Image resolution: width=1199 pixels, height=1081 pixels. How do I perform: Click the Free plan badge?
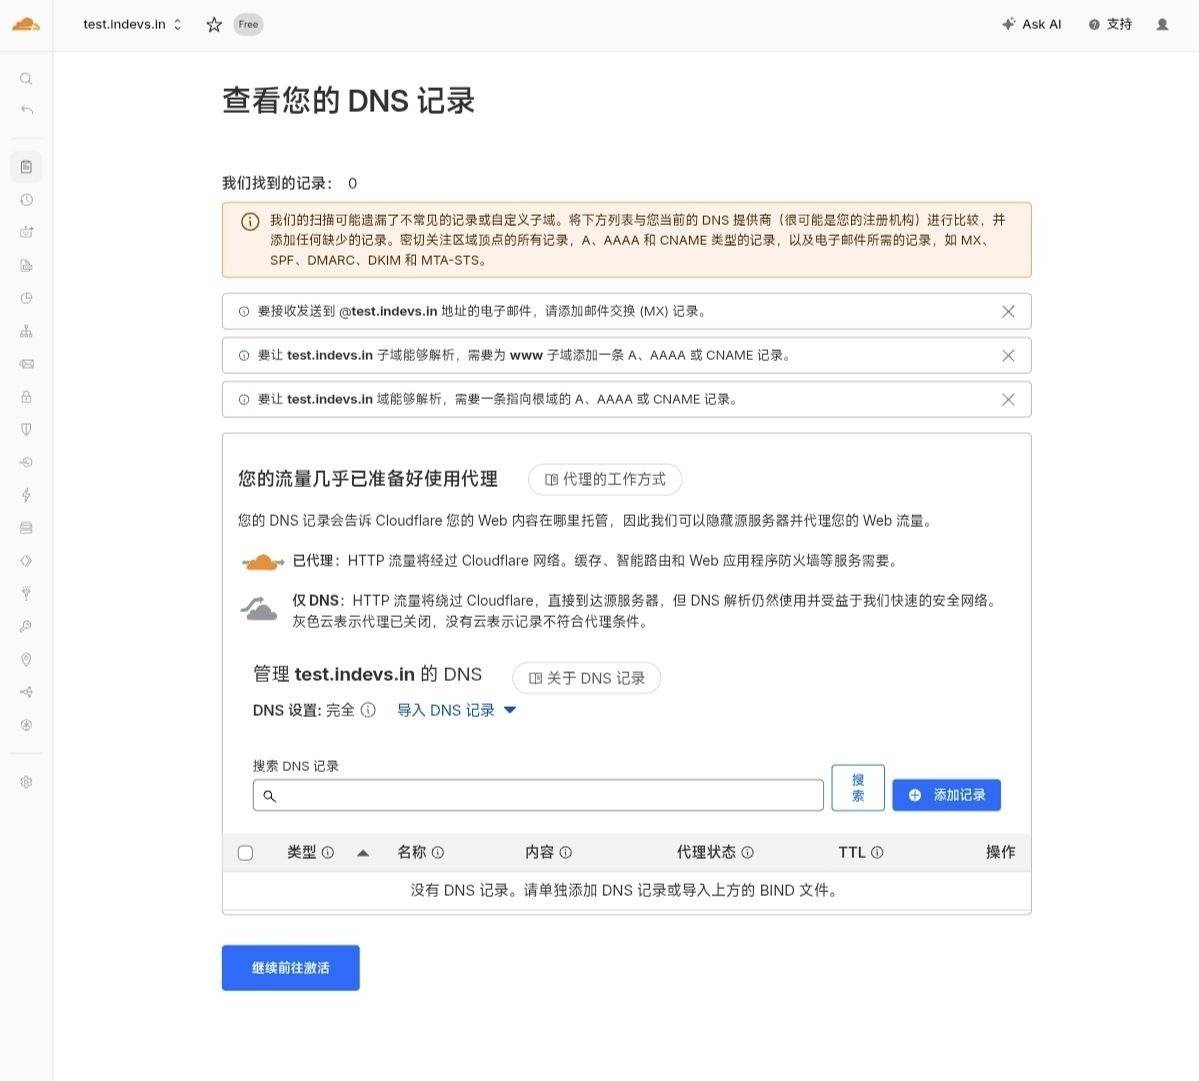pos(248,24)
